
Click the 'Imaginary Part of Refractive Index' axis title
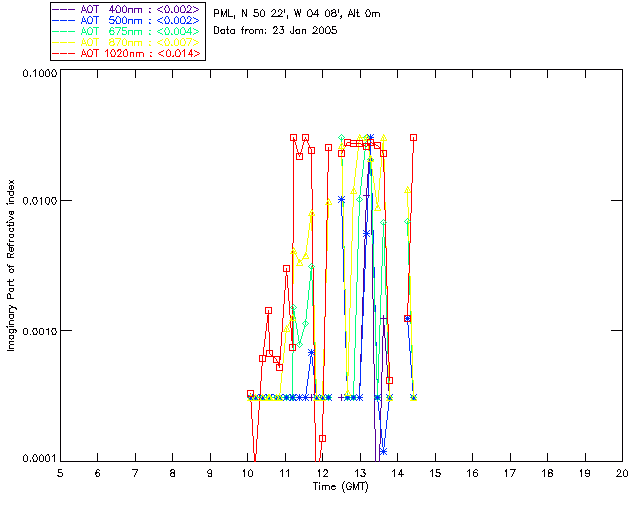click(14, 265)
